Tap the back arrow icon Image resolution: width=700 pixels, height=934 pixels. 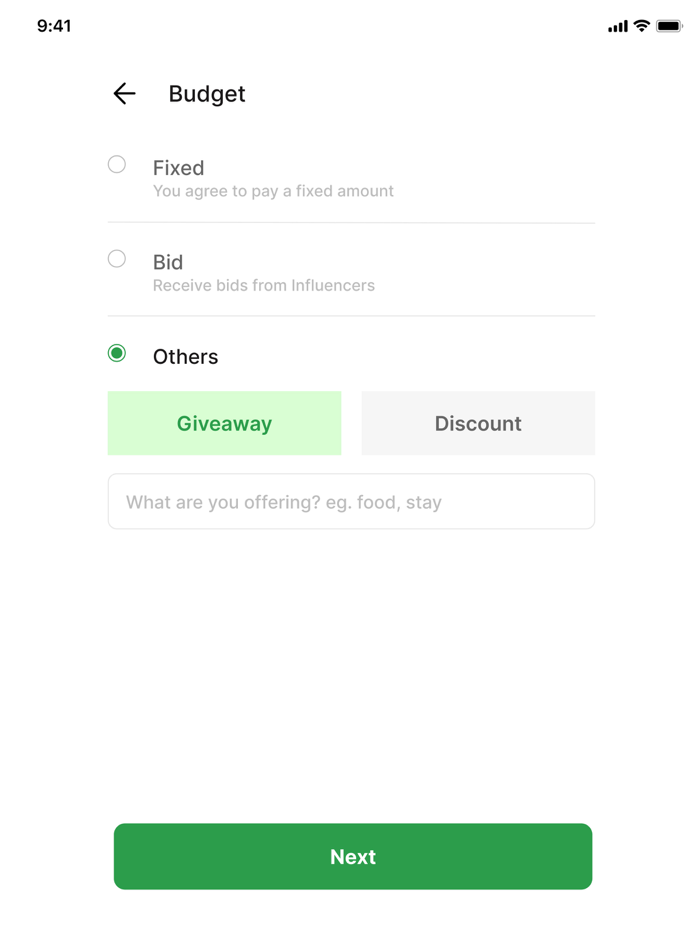123,93
